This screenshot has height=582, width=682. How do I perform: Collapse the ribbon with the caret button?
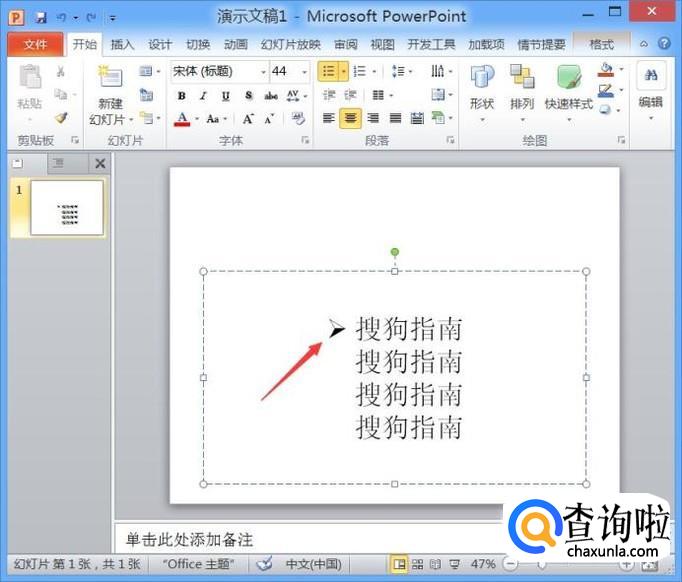(x=644, y=44)
